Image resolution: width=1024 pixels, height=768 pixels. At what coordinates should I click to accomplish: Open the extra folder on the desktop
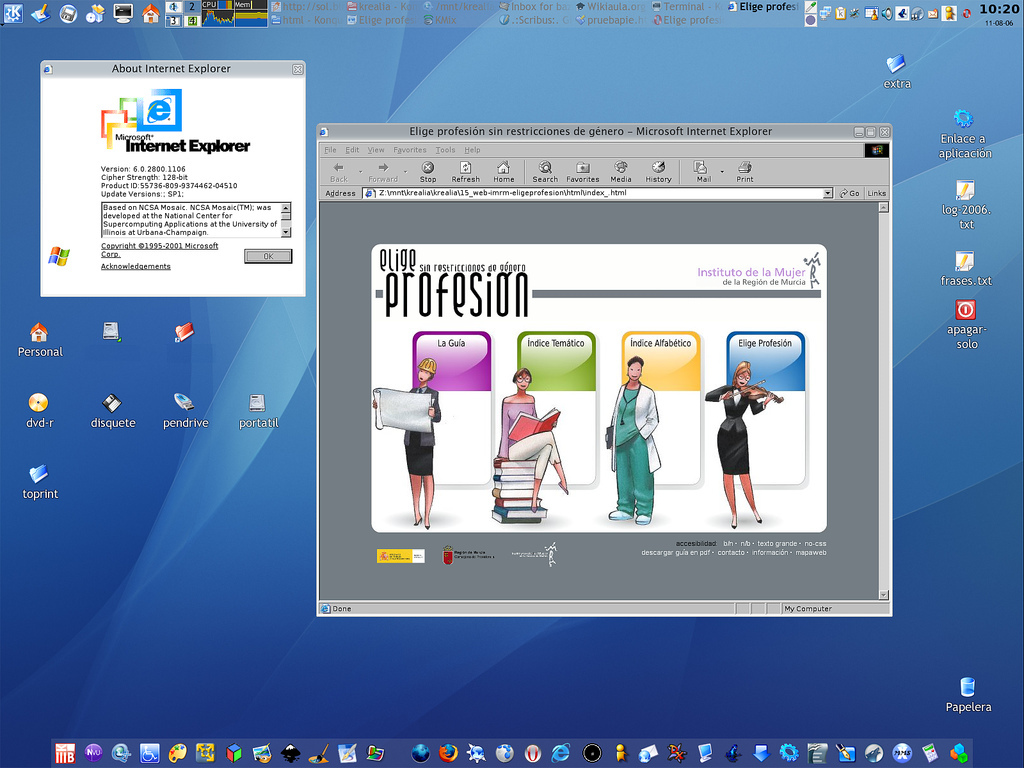(x=897, y=71)
